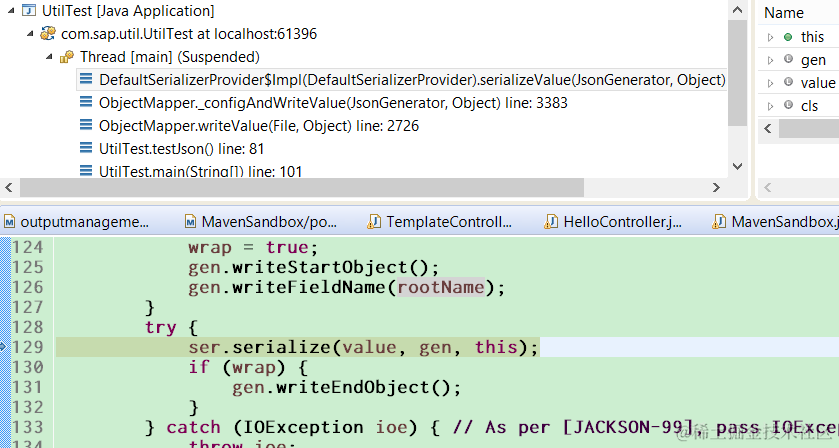Screen dimensions: 839x448
Task: Click the 'this' variable name
Action: tap(812, 37)
